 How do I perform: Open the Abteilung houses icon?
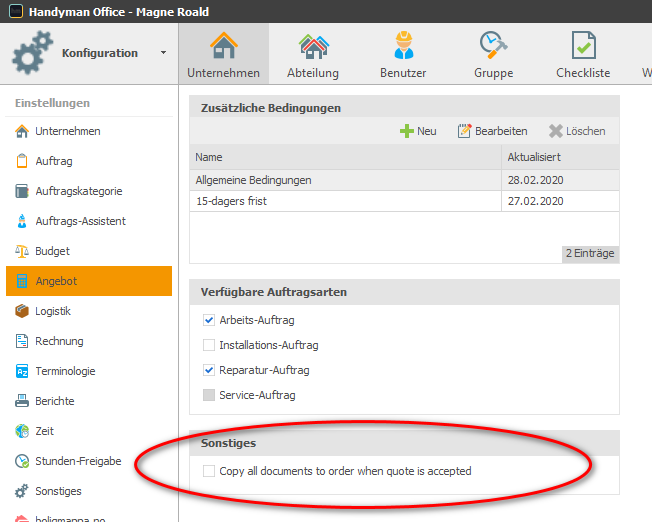tap(313, 46)
